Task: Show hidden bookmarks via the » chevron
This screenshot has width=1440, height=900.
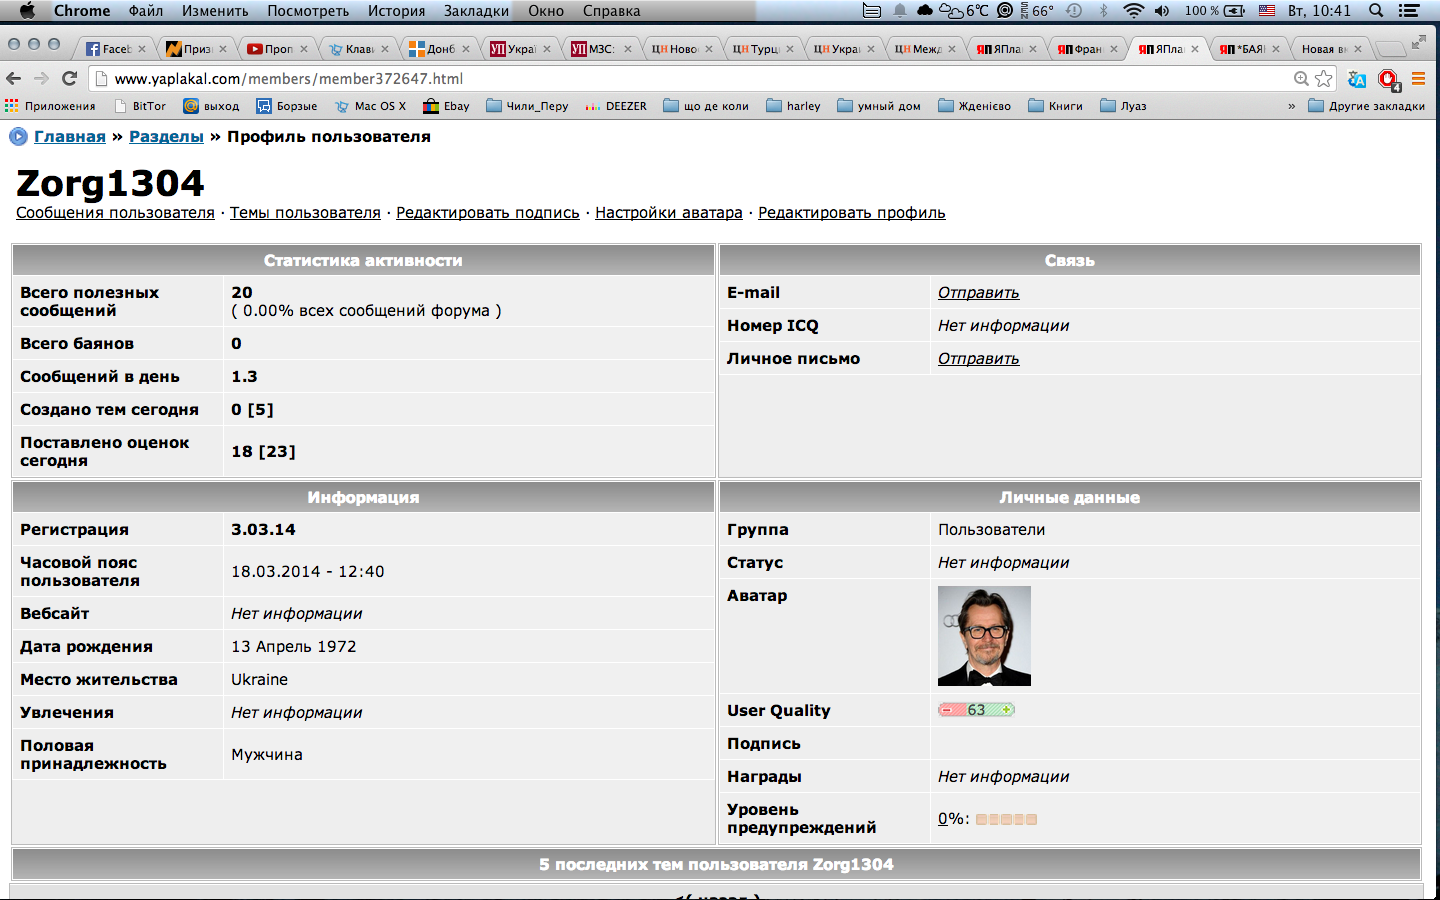Action: pyautogui.click(x=1291, y=106)
